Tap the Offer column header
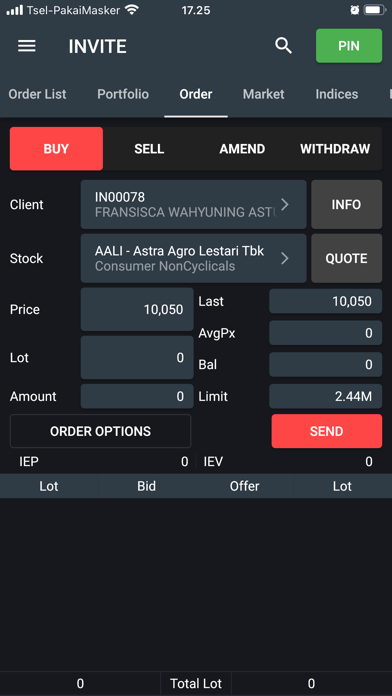The width and height of the screenshot is (392, 696). point(245,486)
